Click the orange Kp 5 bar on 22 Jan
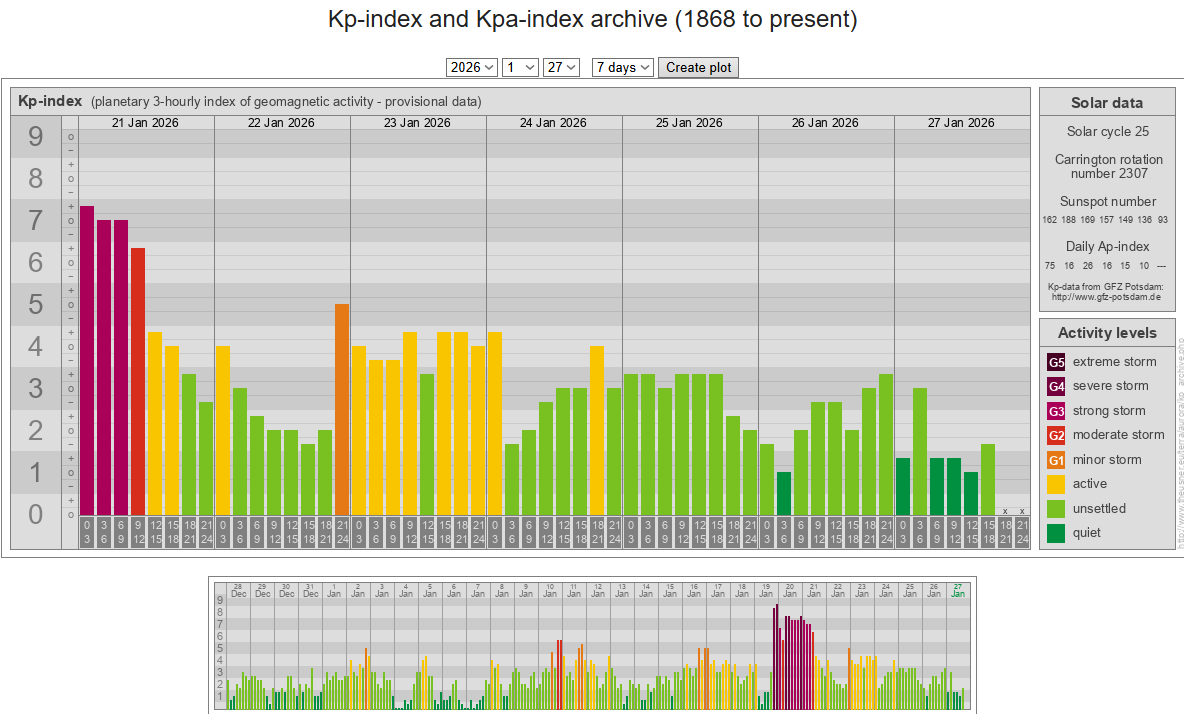The height and width of the screenshot is (714, 1184). tap(342, 409)
